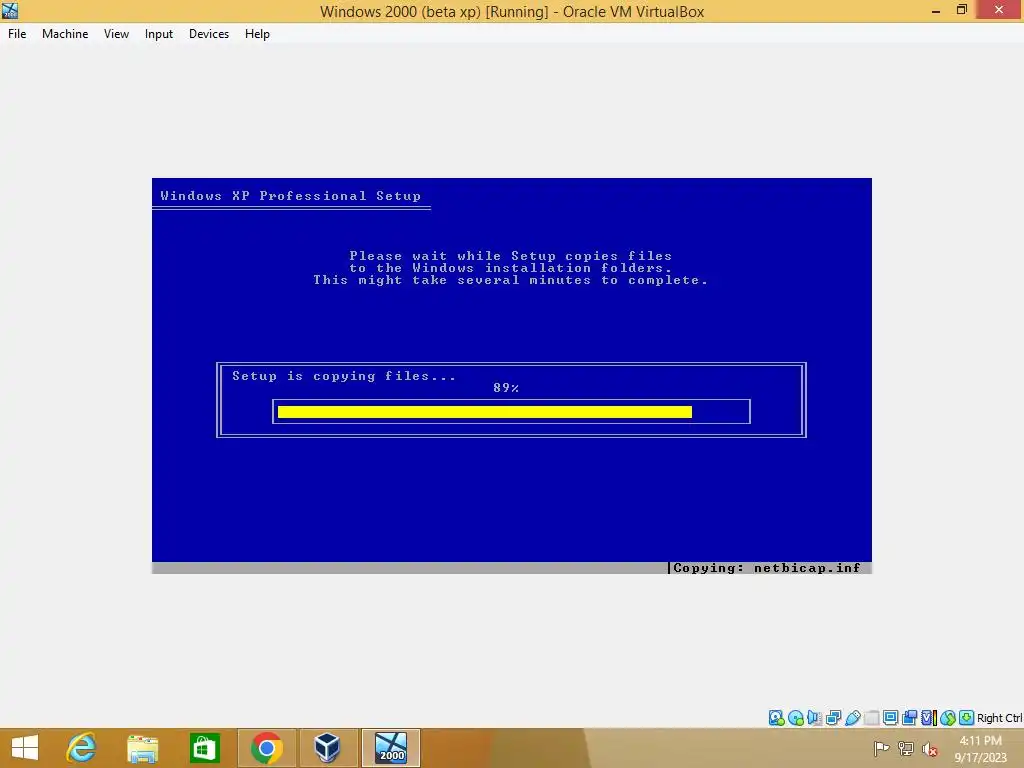The height and width of the screenshot is (768, 1024).
Task: Click the "Windows XP Professional Setup" heading
Action: (291, 196)
